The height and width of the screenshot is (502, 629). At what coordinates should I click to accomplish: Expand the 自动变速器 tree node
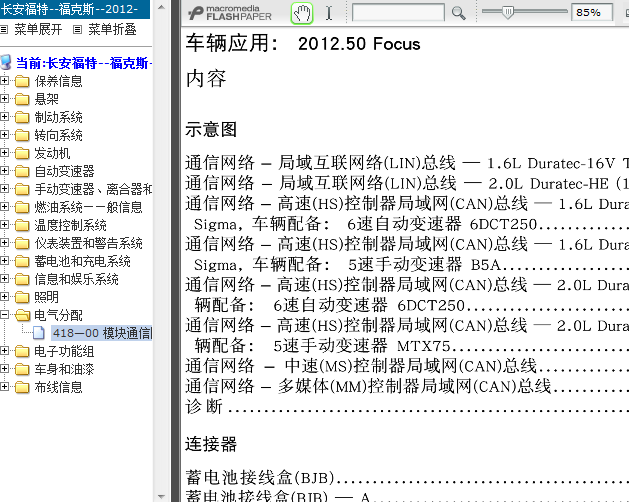(x=4, y=171)
